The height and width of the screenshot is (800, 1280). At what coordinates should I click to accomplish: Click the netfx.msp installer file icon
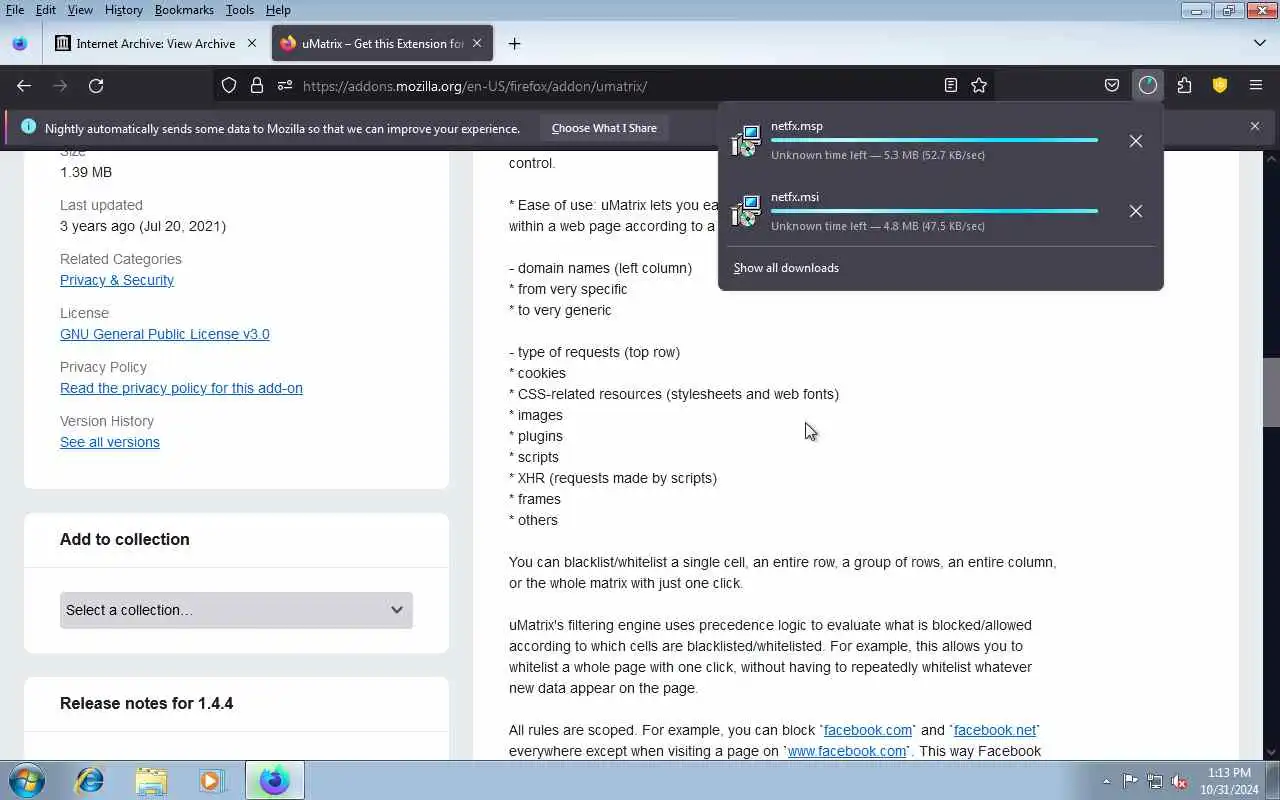point(746,141)
